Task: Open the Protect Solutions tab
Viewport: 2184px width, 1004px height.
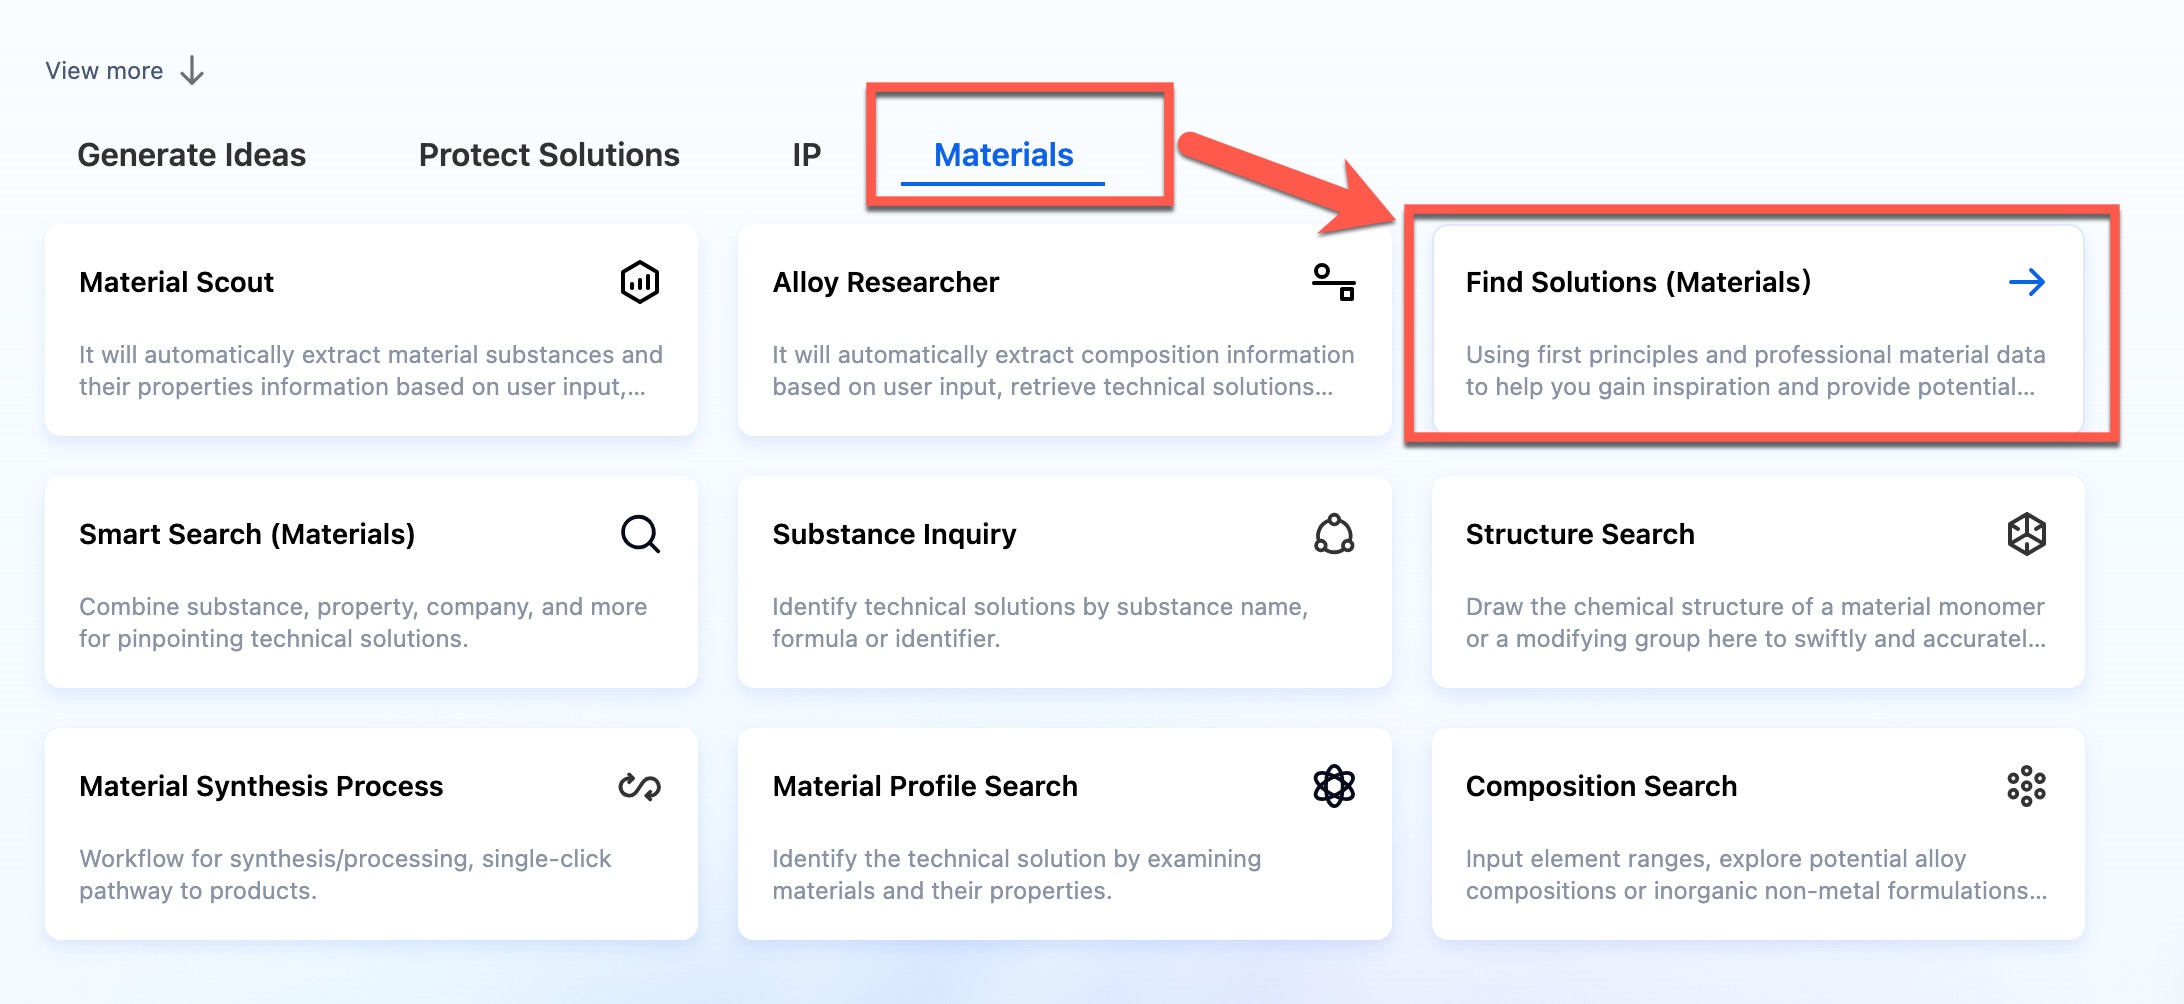Action: point(549,155)
